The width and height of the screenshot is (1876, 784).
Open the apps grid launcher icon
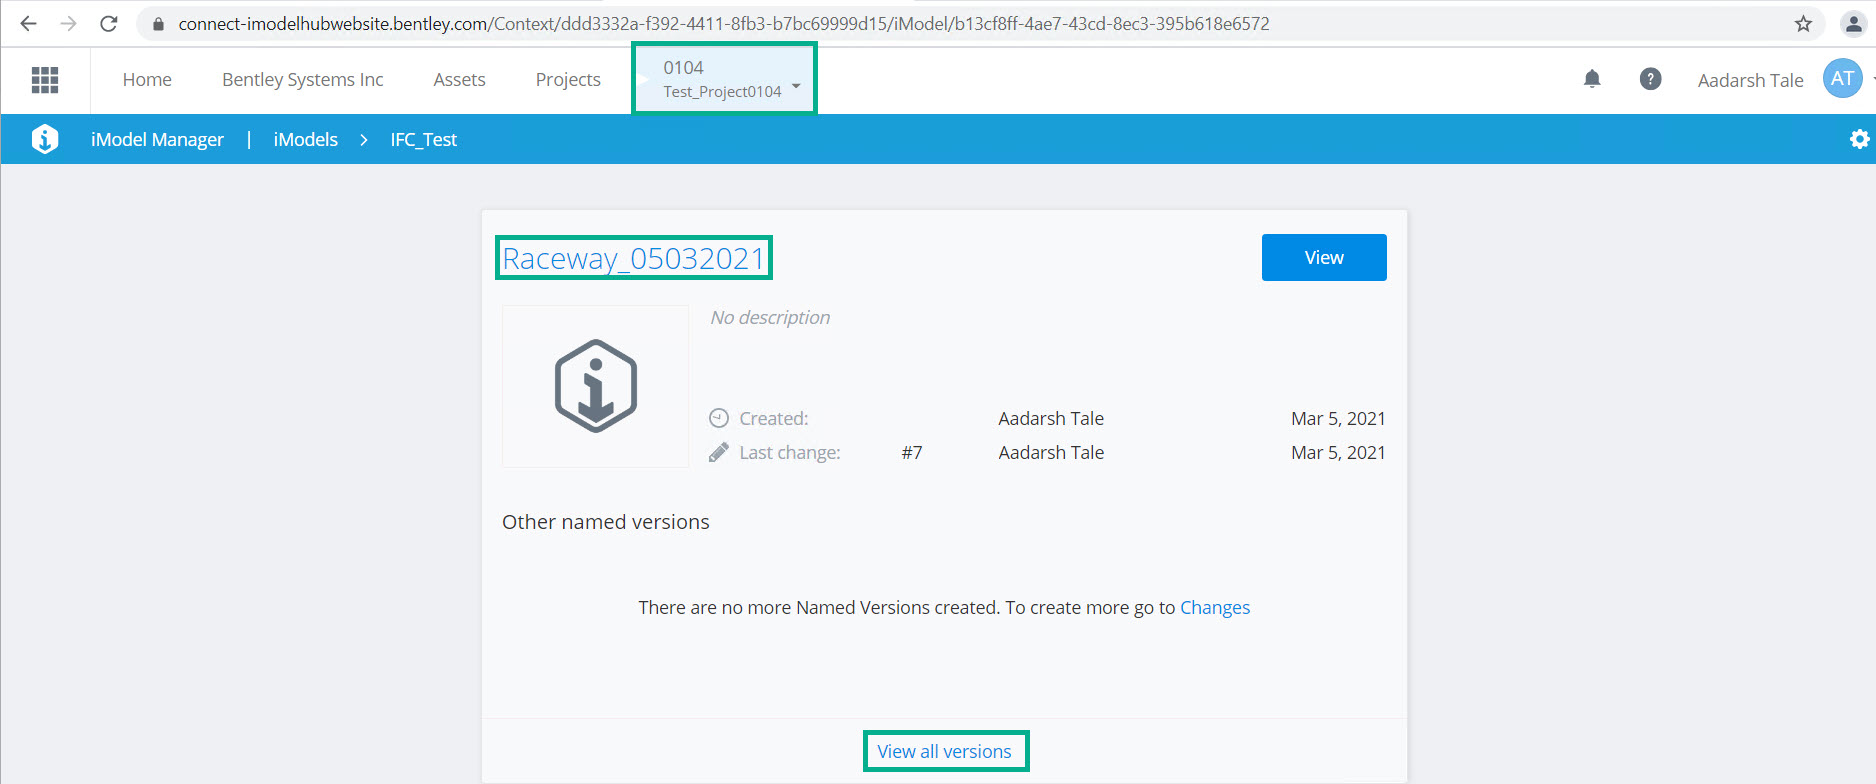pos(45,80)
